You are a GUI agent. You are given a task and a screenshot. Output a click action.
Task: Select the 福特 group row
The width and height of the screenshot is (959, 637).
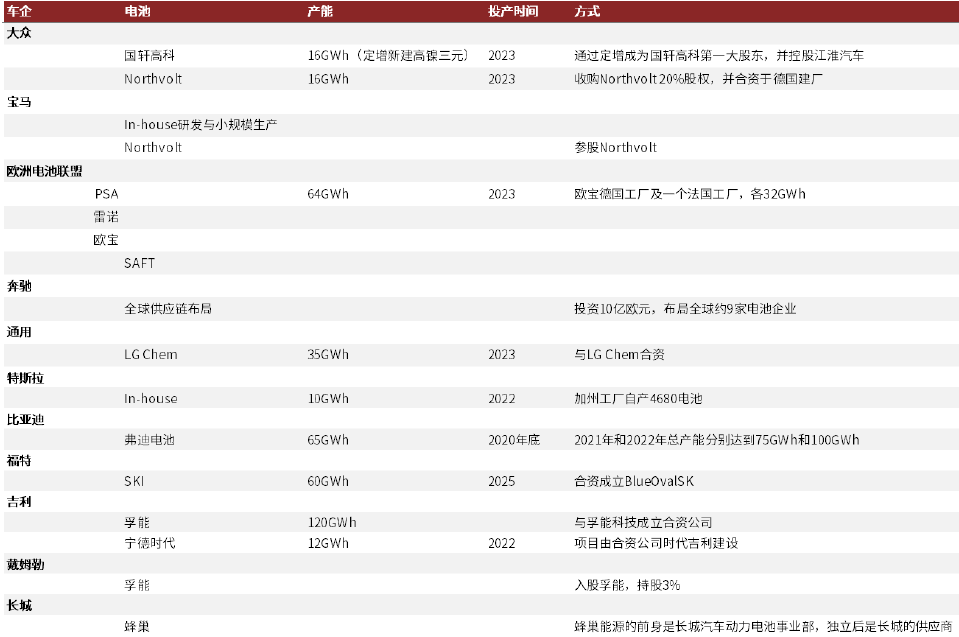[x=481, y=460]
